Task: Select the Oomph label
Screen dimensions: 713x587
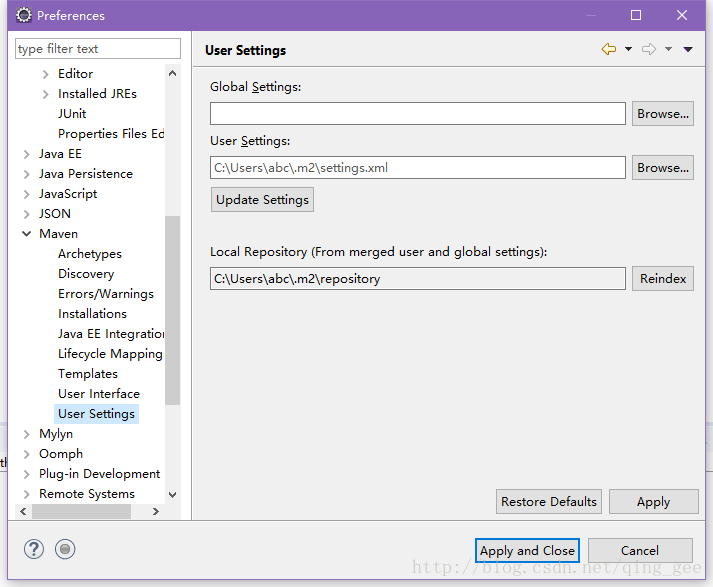Action: click(61, 454)
